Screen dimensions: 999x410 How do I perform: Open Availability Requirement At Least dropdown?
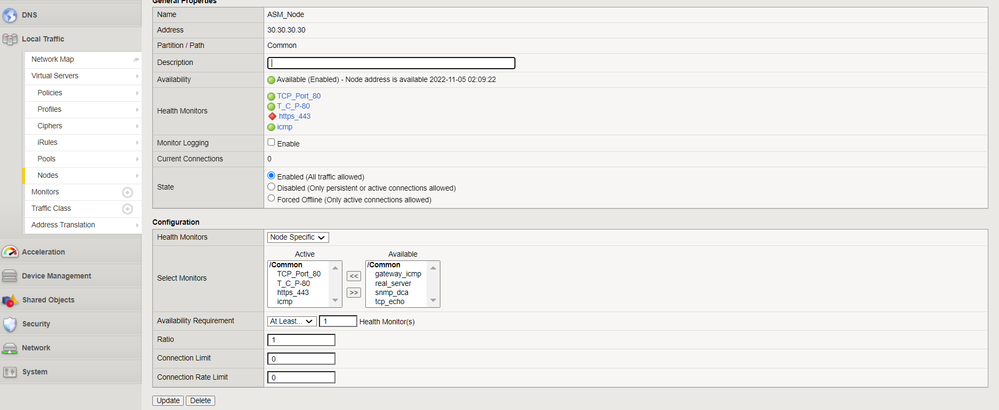(x=291, y=322)
